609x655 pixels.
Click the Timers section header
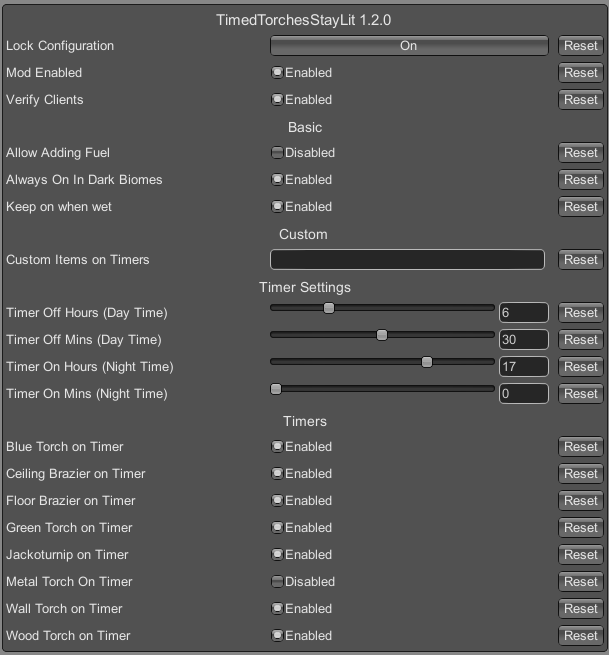click(305, 421)
